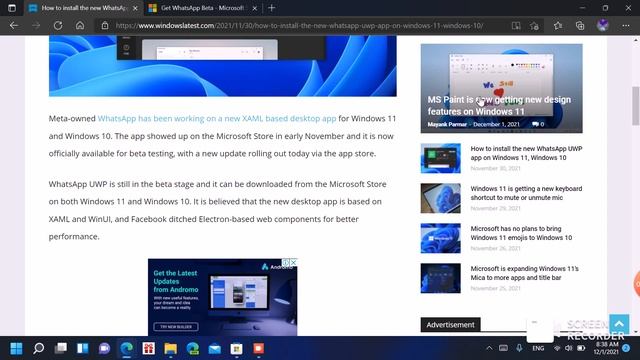Close the WhatsApp article tab
Image resolution: width=640 pixels, height=360 pixels.
tap(135, 8)
